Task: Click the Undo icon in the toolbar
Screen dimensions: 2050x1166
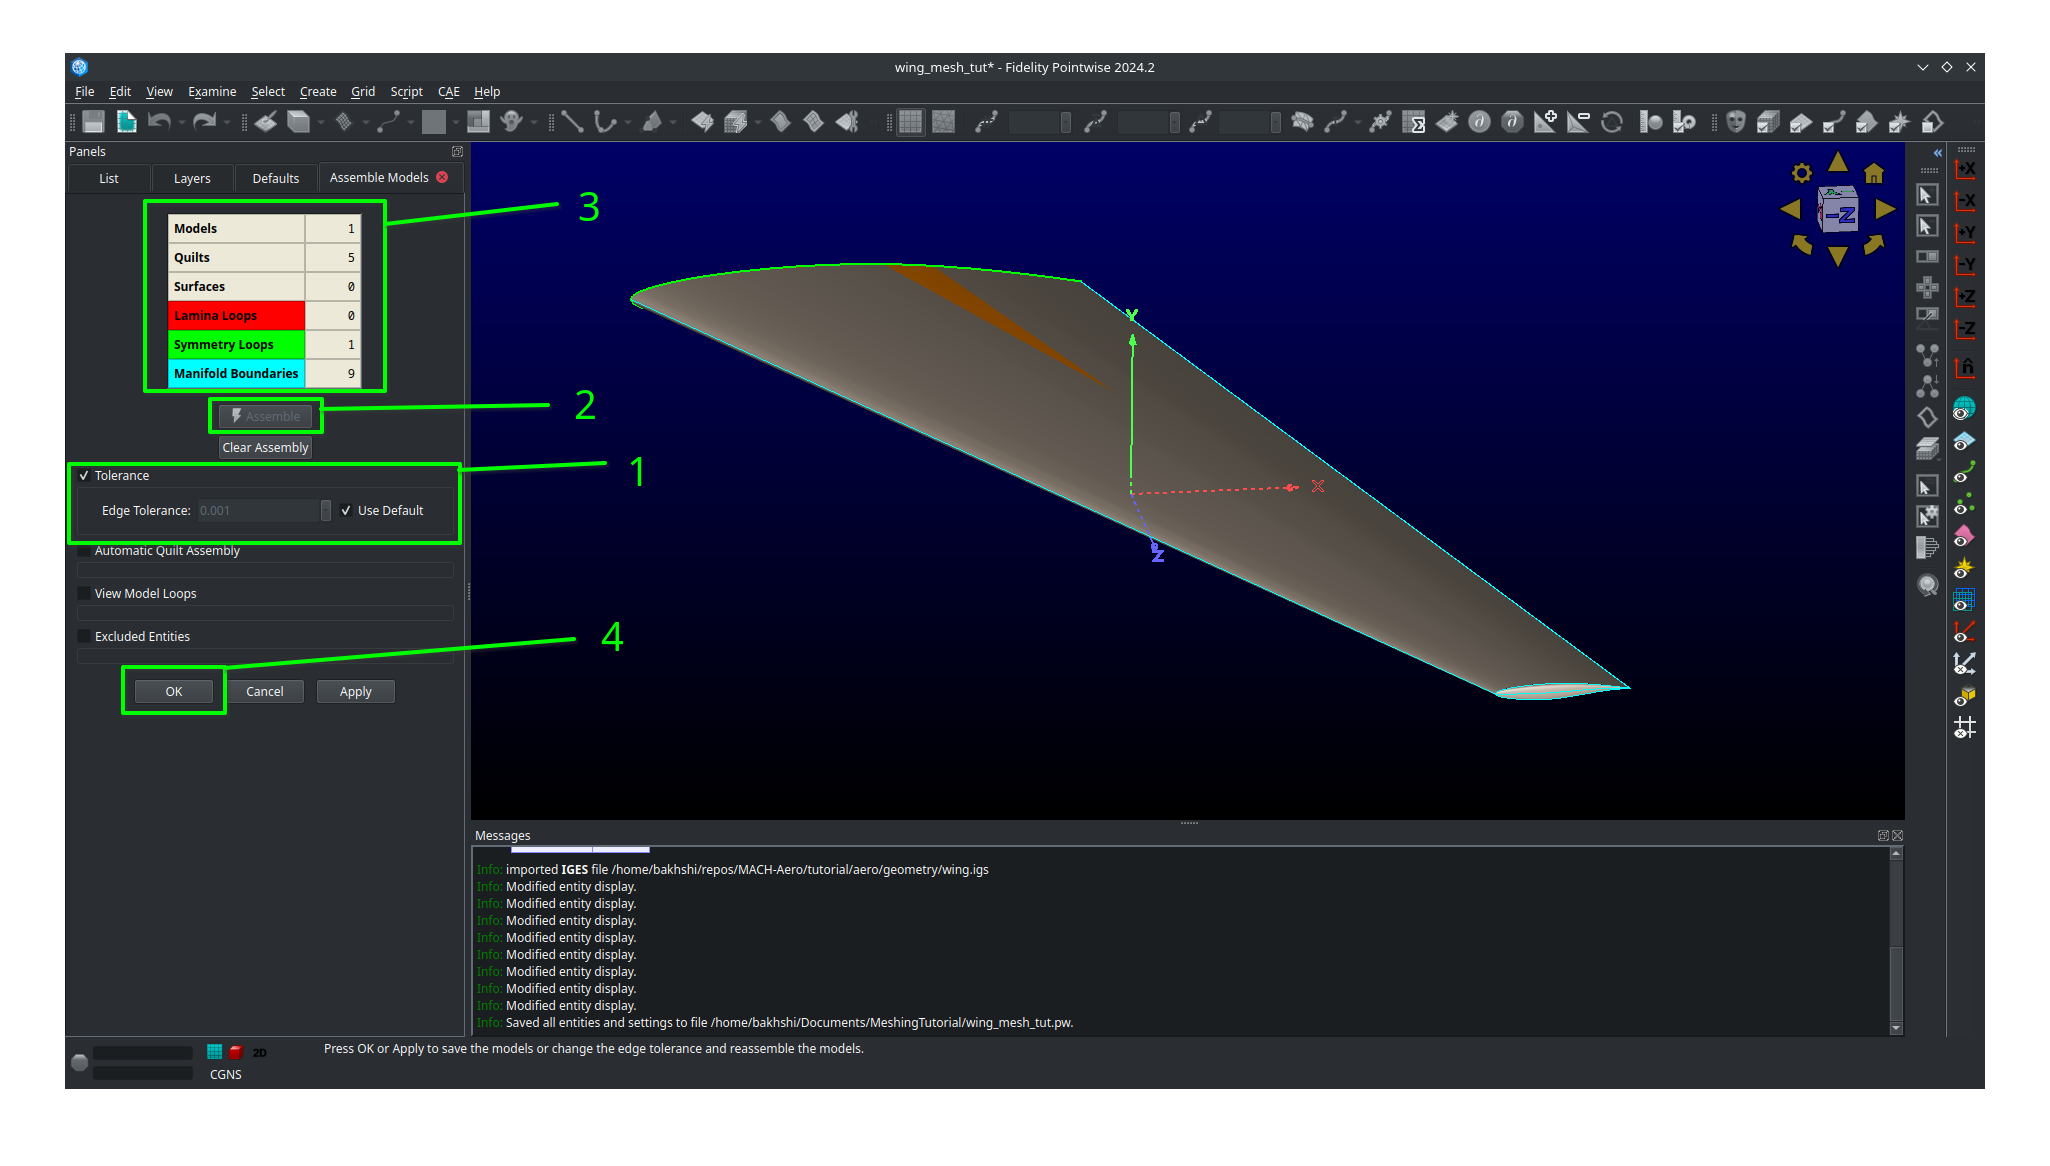Action: point(161,122)
